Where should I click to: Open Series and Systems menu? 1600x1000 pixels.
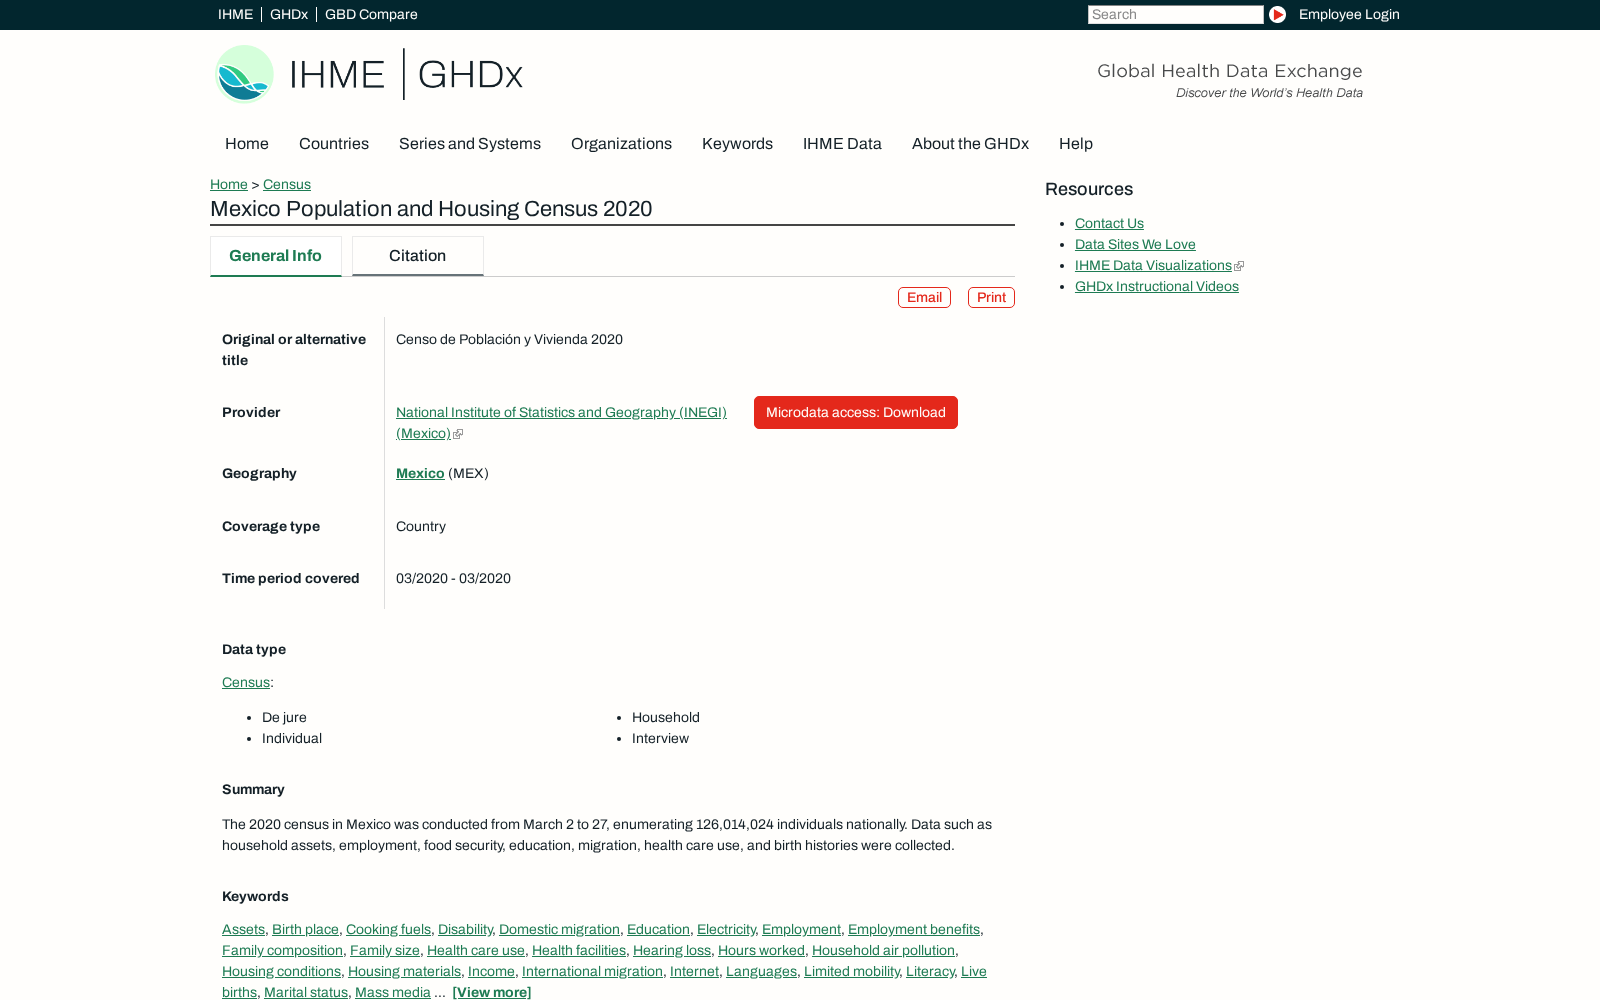pos(470,143)
